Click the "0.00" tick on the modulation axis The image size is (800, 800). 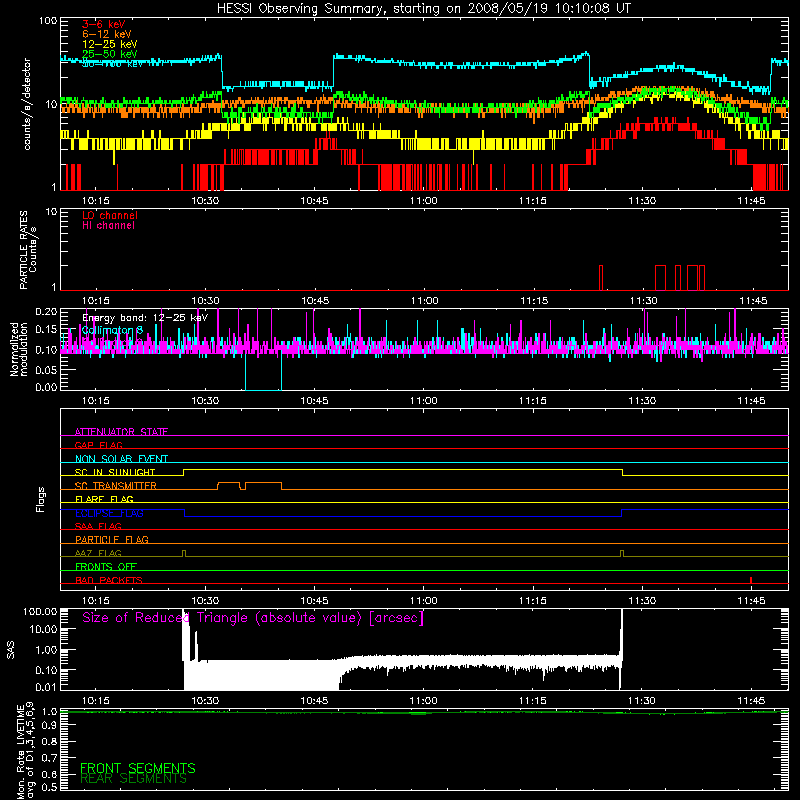pos(46,387)
